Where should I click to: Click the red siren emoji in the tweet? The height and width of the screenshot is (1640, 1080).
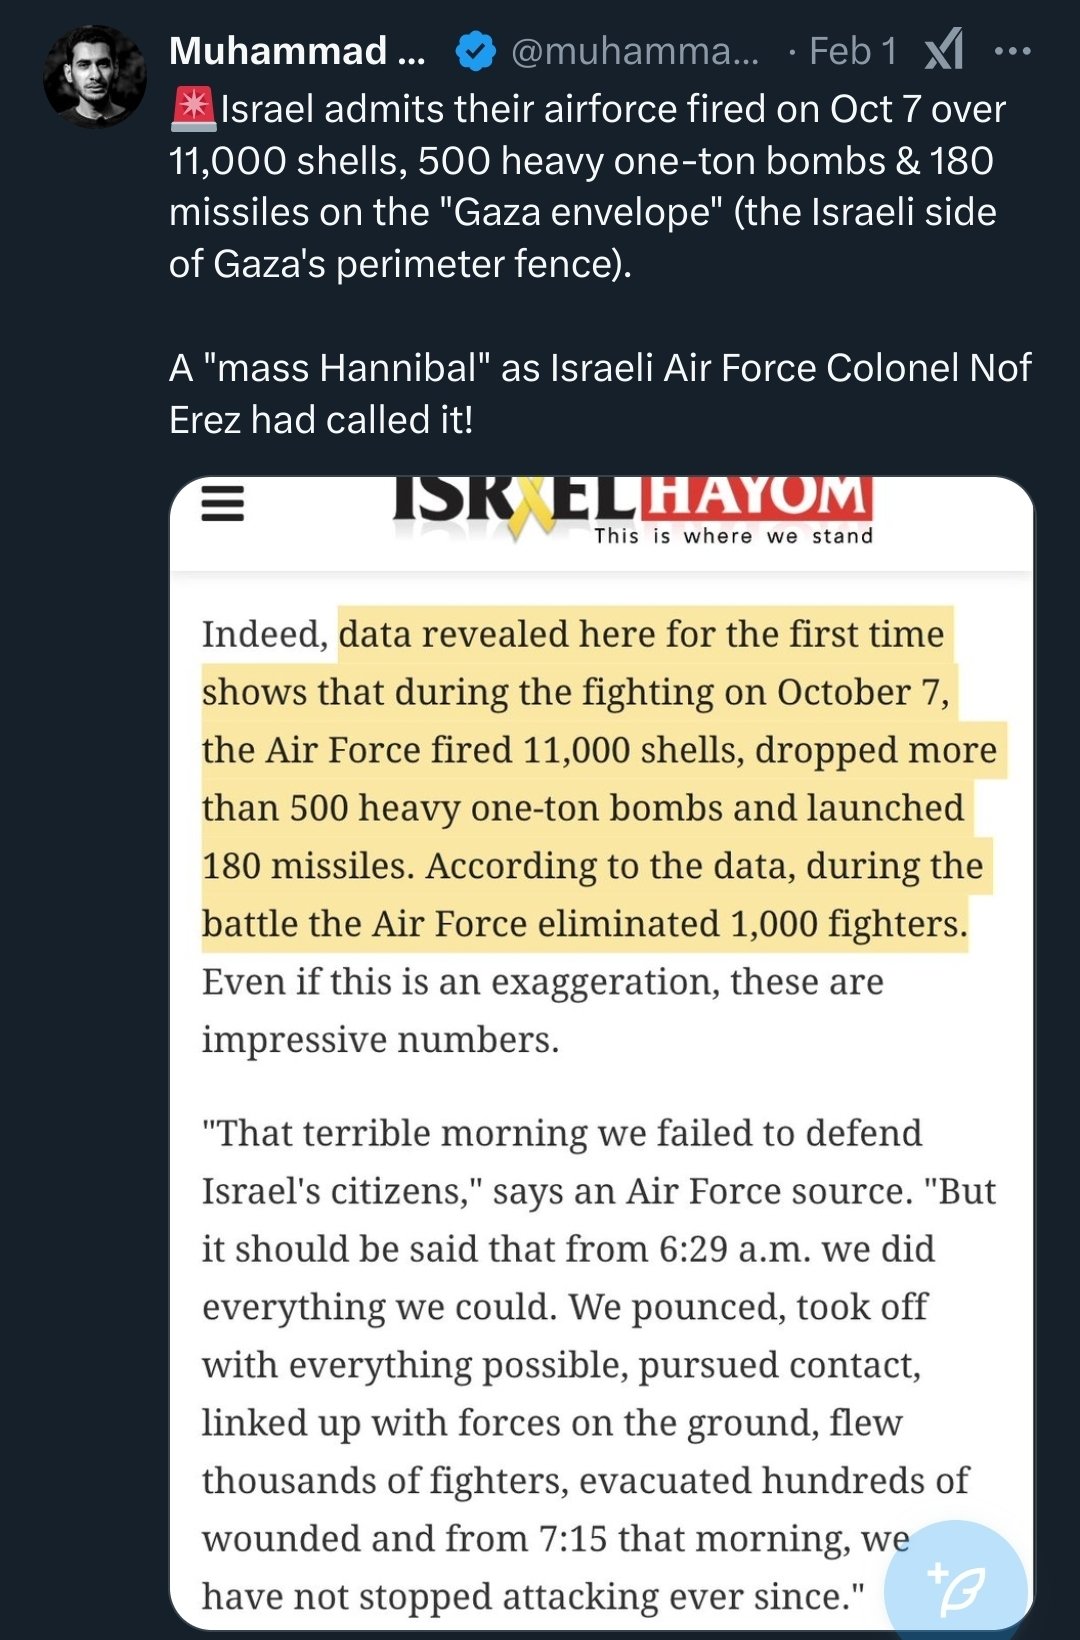click(193, 108)
